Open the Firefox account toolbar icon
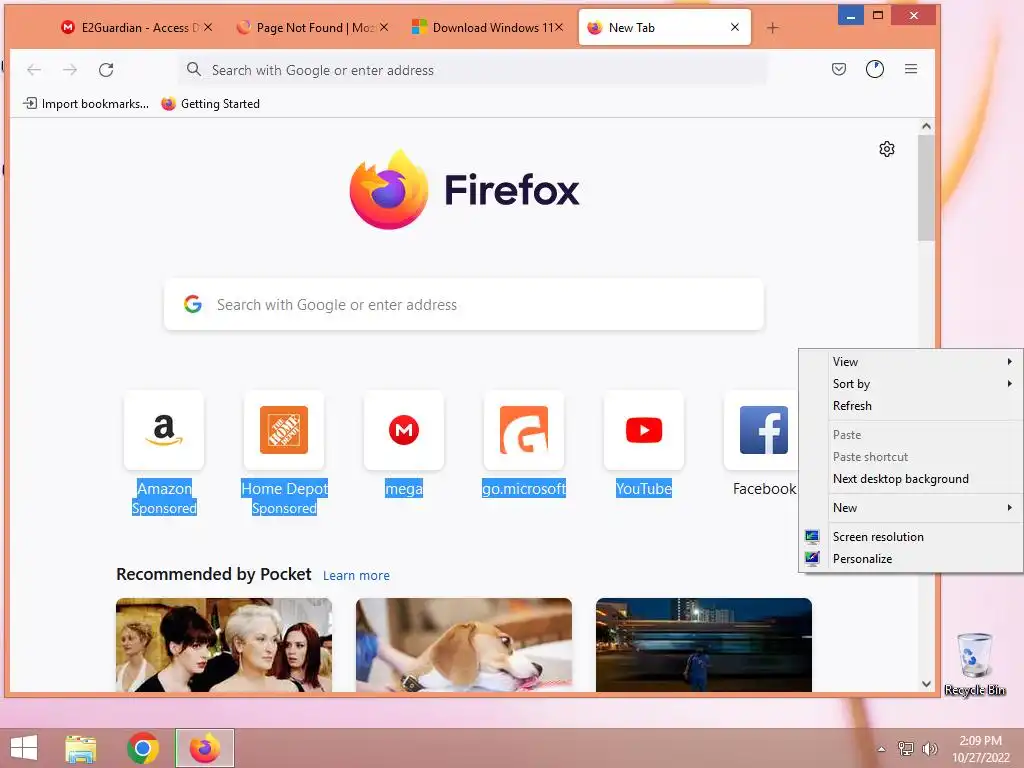Screen dimensions: 1024x768 [x=874, y=69]
